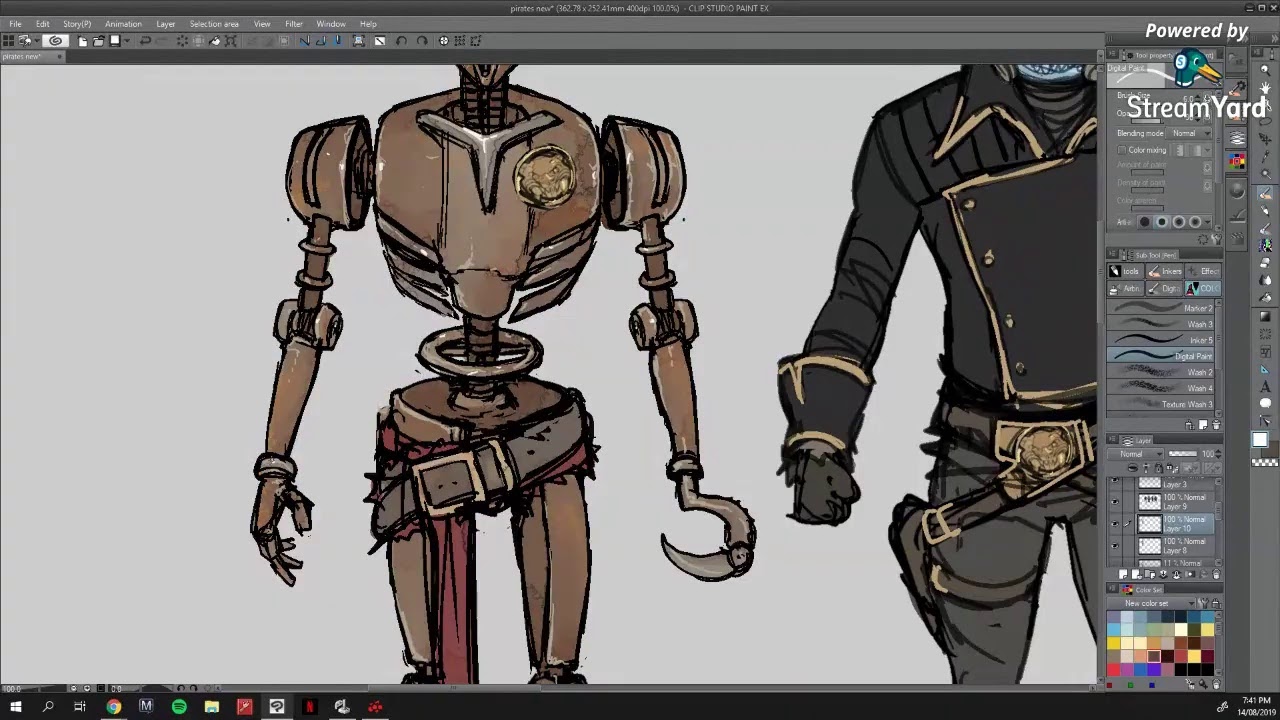Toggle visibility of Layer 8
Viewport: 1280px width, 720px height.
(x=1115, y=546)
